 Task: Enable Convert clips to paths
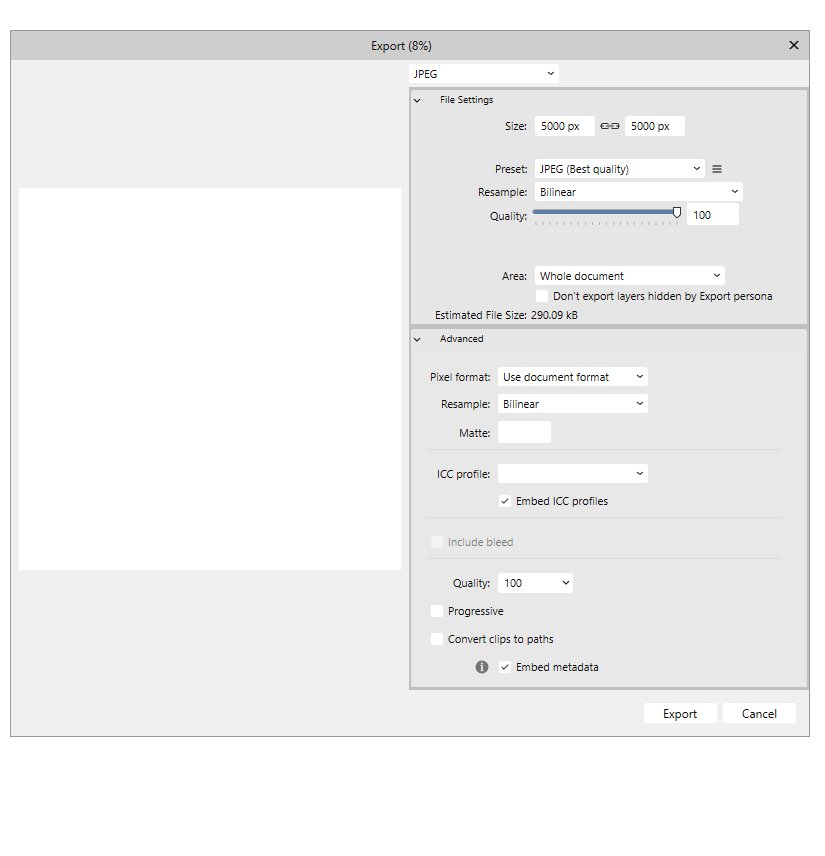pyautogui.click(x=437, y=639)
